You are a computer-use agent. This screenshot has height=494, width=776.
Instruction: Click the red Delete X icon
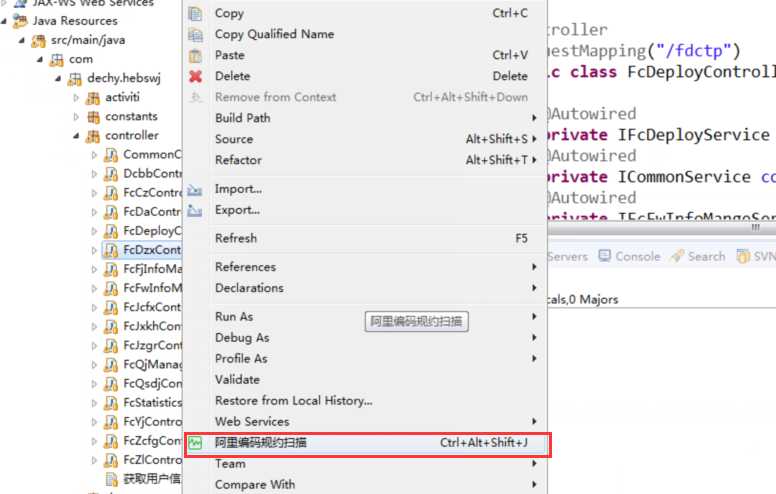(195, 76)
